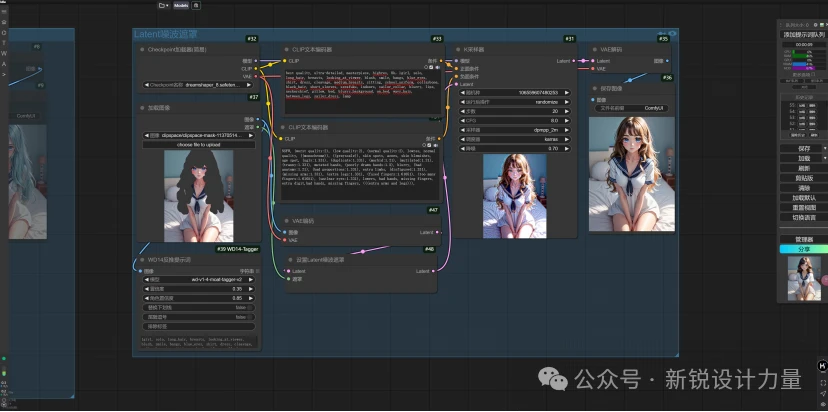Image resolution: width=828 pixels, height=412 pixels.
Task: Increase 步数 20 with its right arrow
Action: click(567, 111)
